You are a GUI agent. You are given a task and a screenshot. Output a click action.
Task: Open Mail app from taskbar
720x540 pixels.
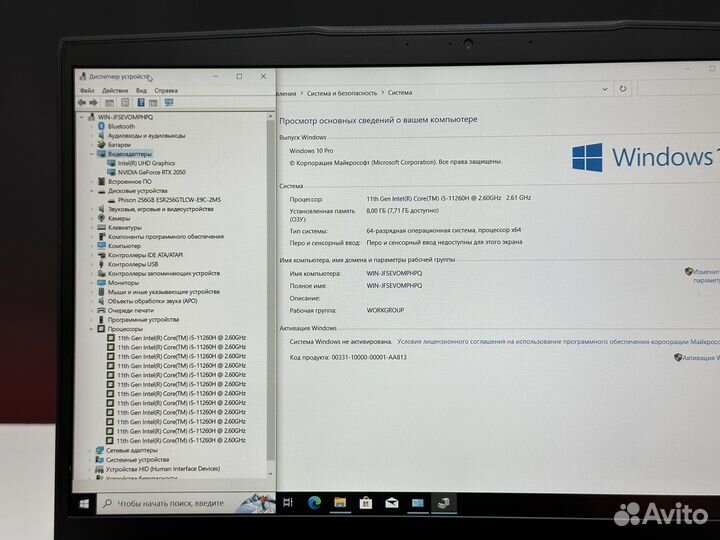392,503
